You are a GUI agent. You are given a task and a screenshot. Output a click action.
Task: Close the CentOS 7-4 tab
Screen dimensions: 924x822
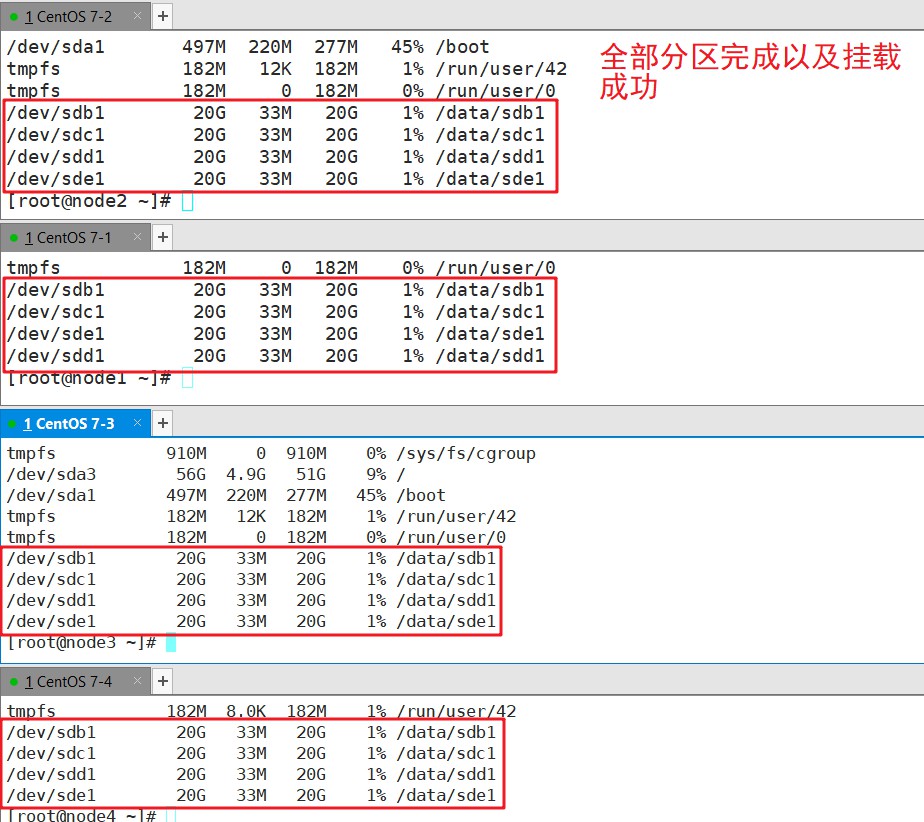point(137,681)
